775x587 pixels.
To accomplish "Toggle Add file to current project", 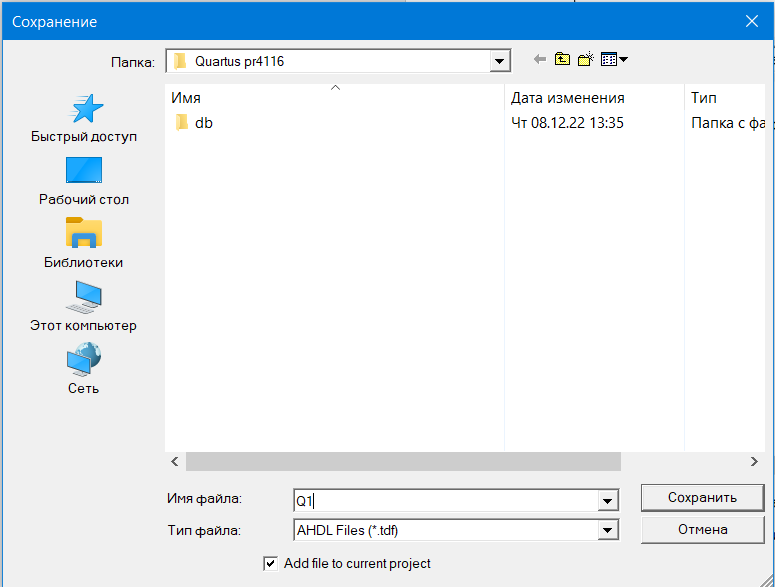I will [270, 563].
